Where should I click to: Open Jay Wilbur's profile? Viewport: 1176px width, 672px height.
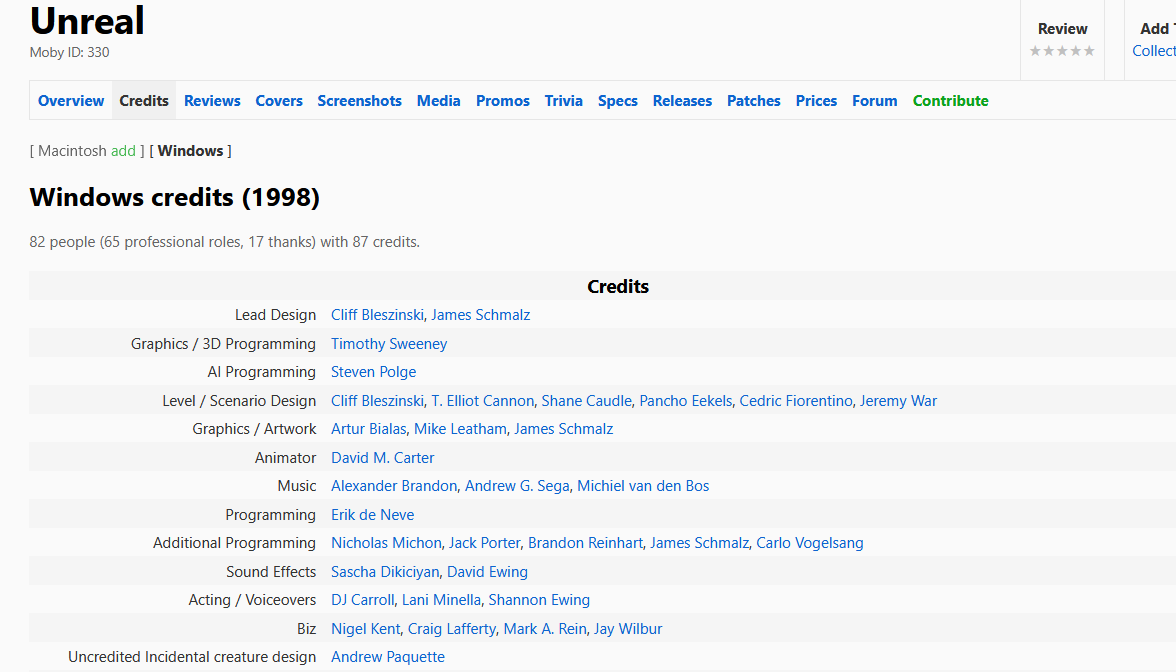(628, 628)
